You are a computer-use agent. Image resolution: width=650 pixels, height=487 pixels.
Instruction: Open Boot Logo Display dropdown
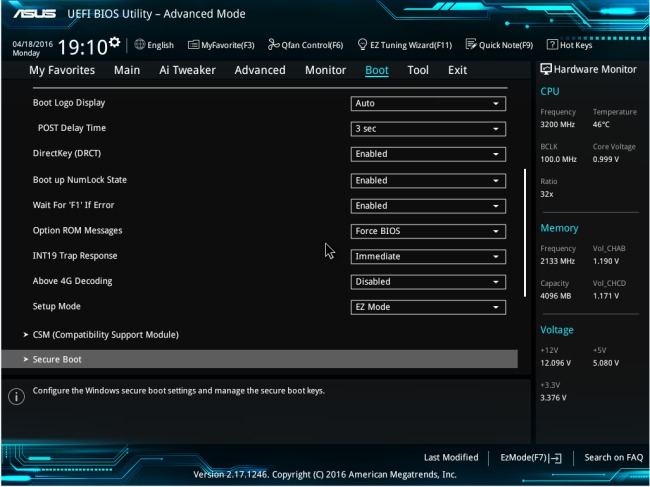pos(428,104)
